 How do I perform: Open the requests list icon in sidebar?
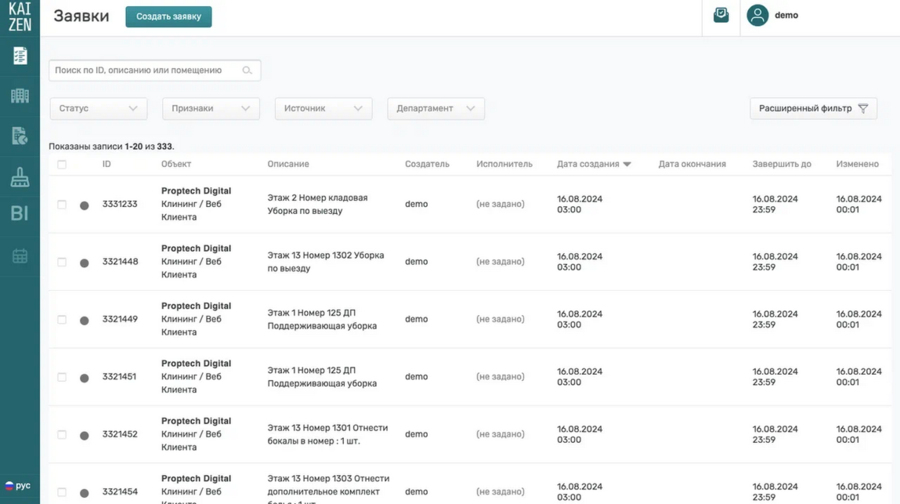[x=20, y=56]
